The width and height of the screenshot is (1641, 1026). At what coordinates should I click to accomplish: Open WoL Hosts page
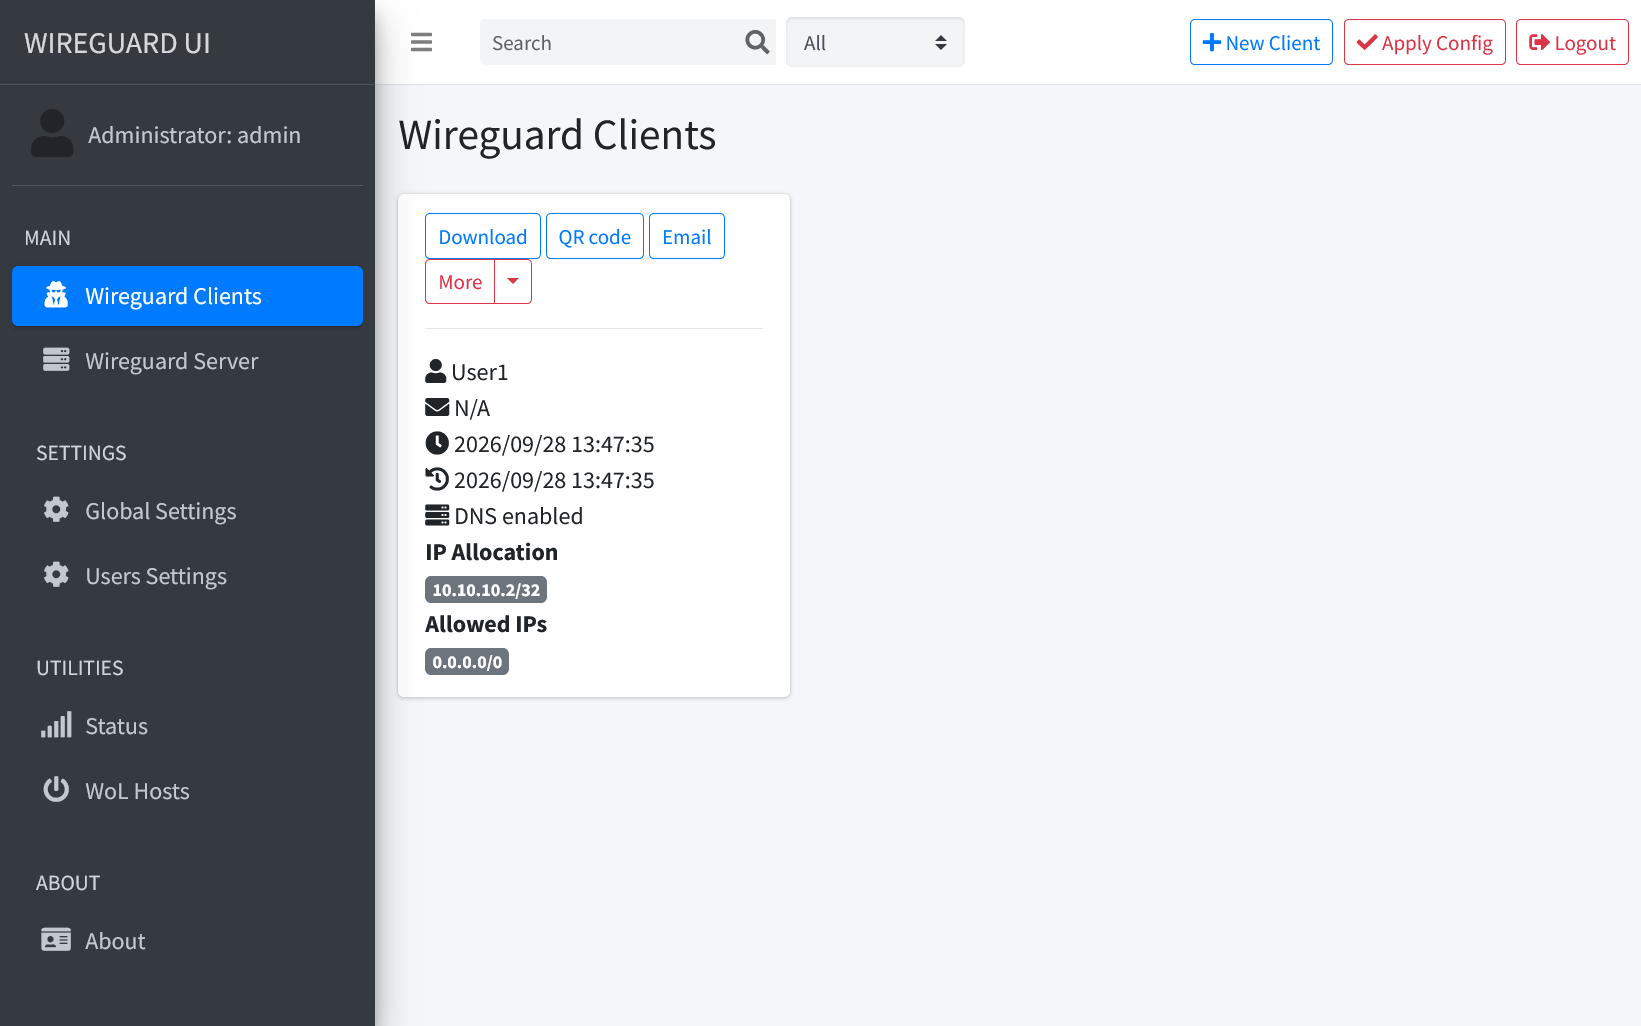187,791
